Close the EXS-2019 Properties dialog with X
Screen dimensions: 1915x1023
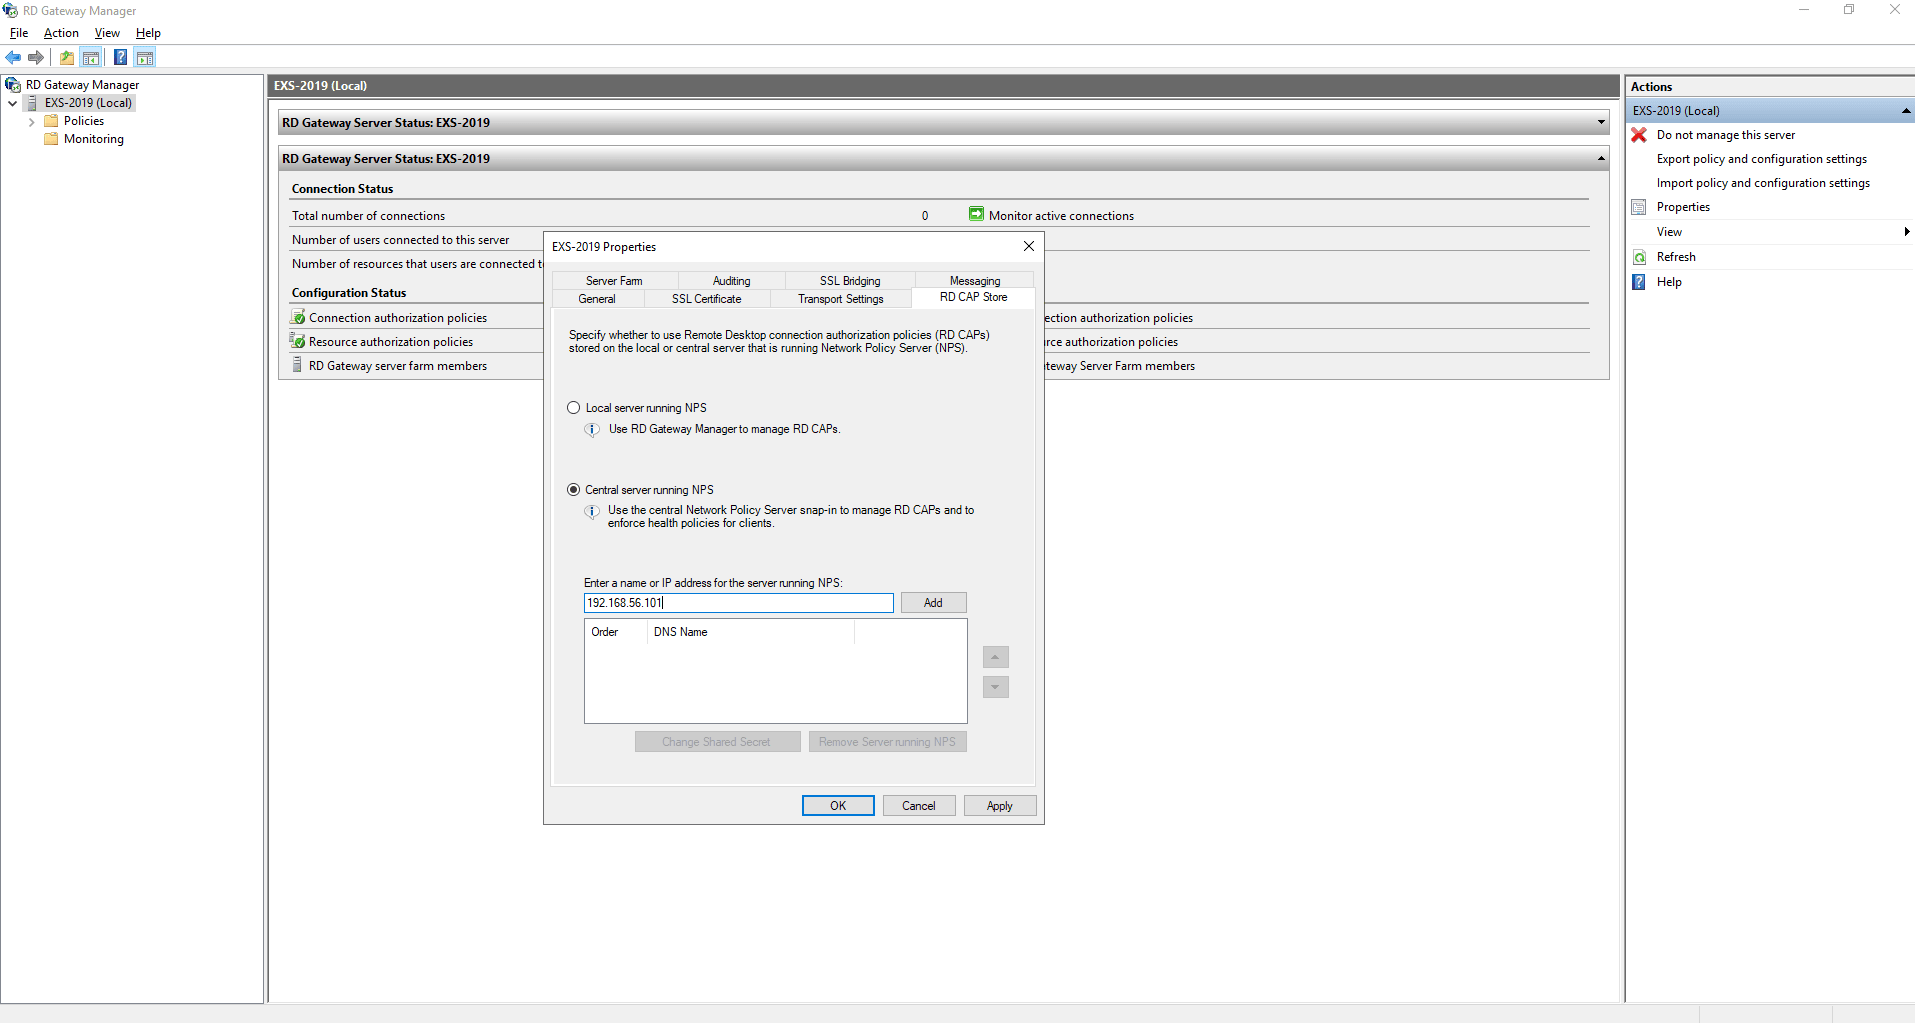[1029, 246]
